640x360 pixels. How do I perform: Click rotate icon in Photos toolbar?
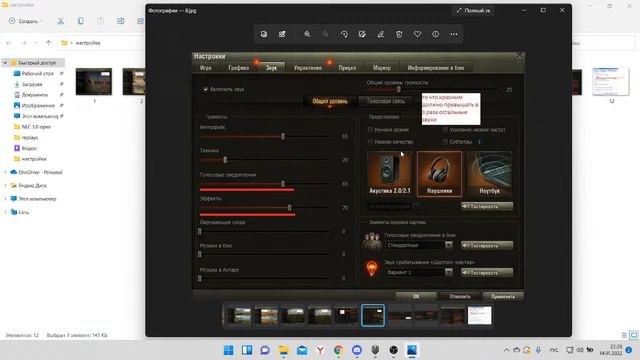pyautogui.click(x=344, y=34)
